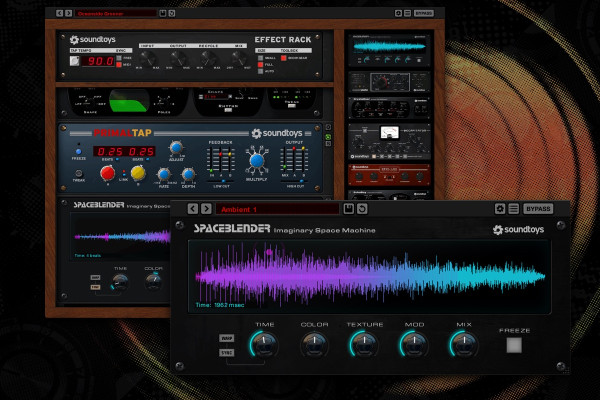
Task: Open Effect Rack red preset name field
Action: (116, 13)
